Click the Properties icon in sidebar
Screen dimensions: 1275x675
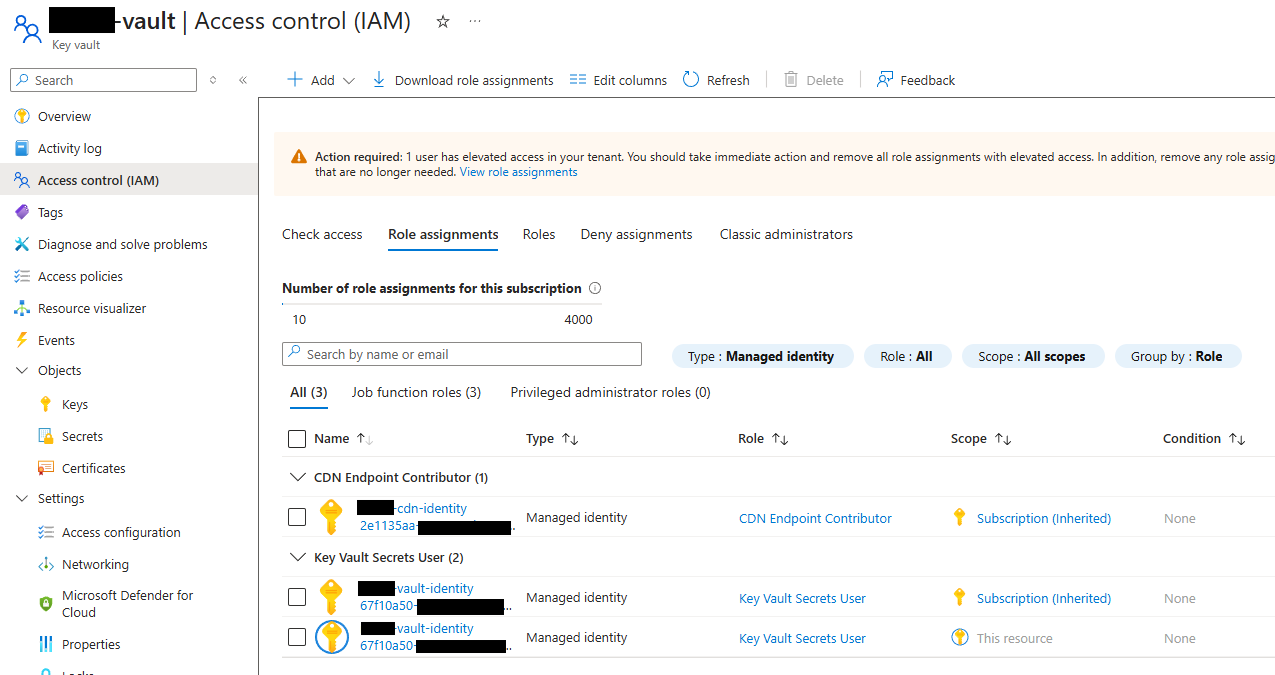tap(45, 644)
